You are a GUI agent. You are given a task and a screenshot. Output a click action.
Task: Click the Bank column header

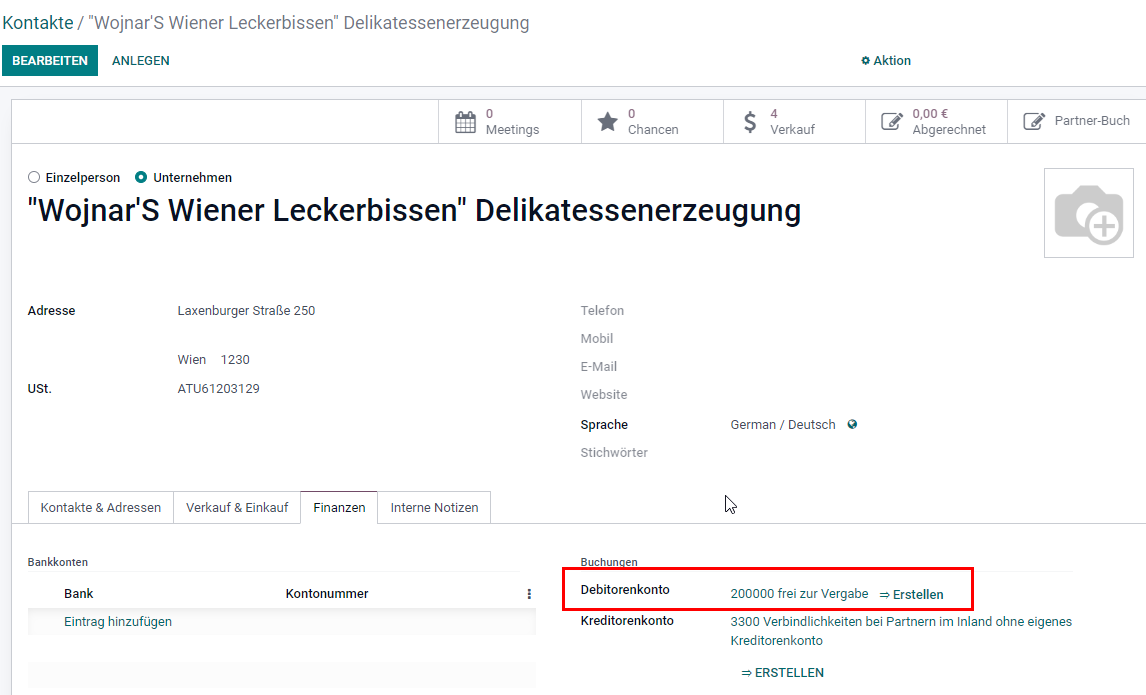click(x=78, y=594)
